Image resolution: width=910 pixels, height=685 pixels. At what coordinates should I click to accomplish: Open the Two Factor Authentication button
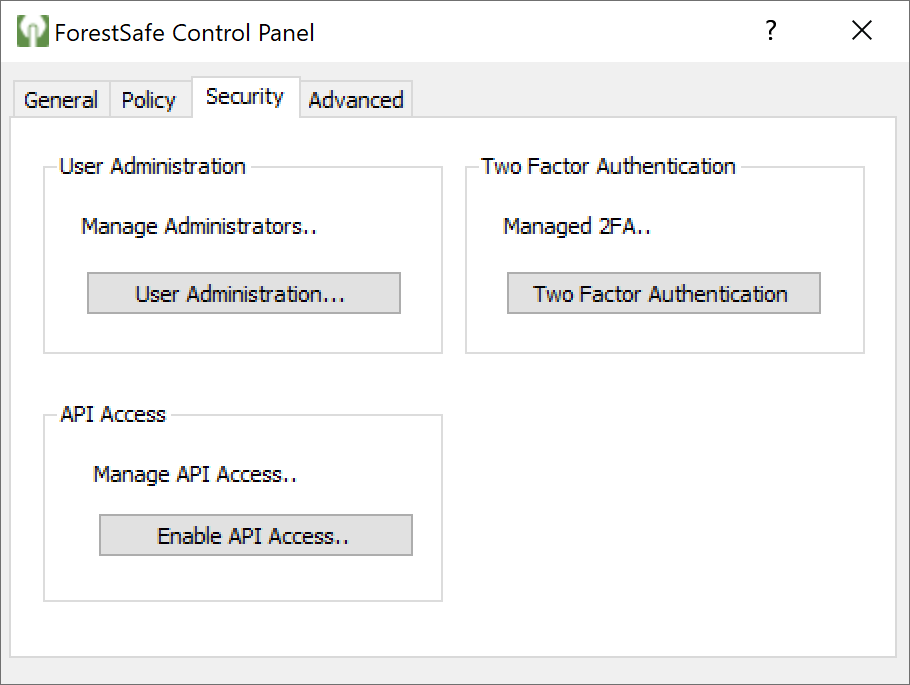pos(663,294)
